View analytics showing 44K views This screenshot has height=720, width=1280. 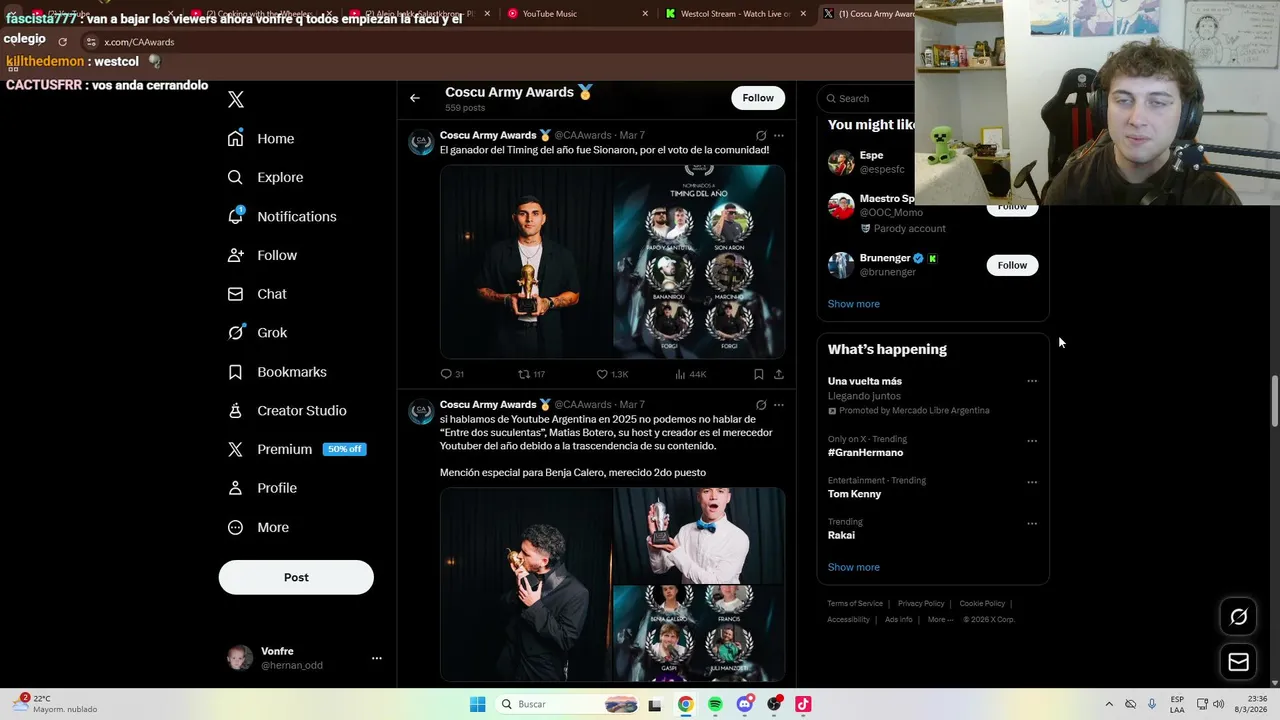point(691,374)
